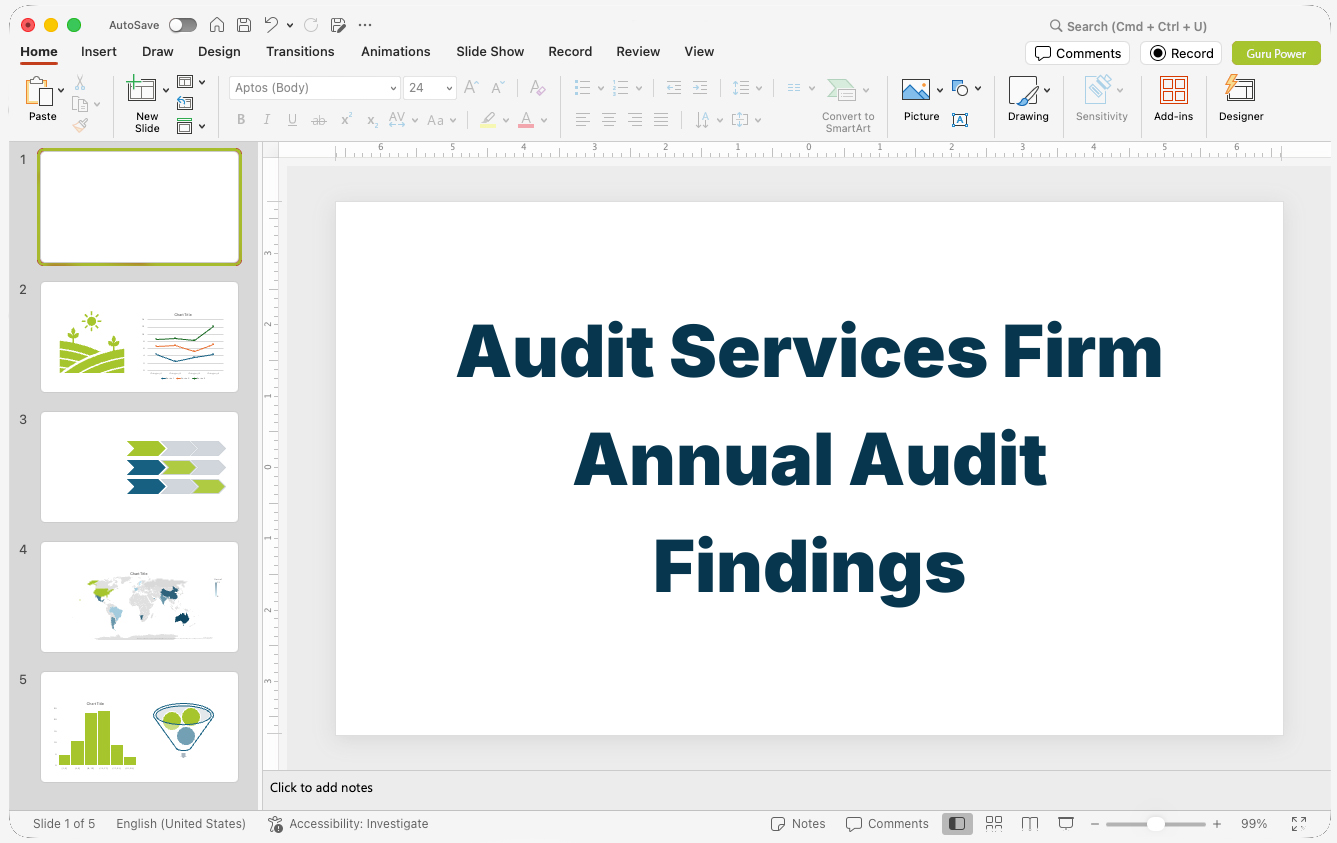Click the Cut scissors icon

point(80,83)
